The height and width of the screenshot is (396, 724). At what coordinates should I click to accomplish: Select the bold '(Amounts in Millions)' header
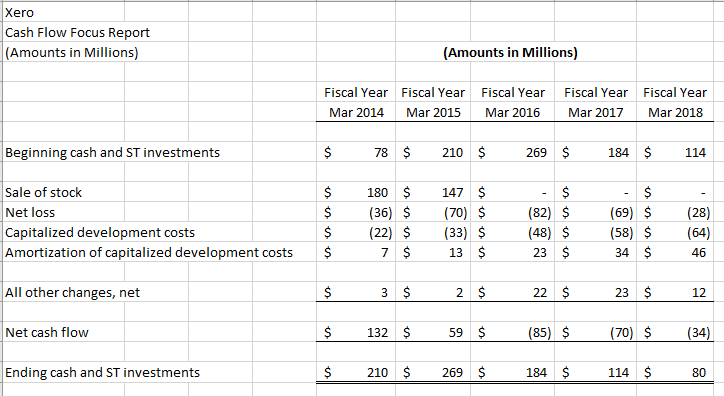coord(510,53)
